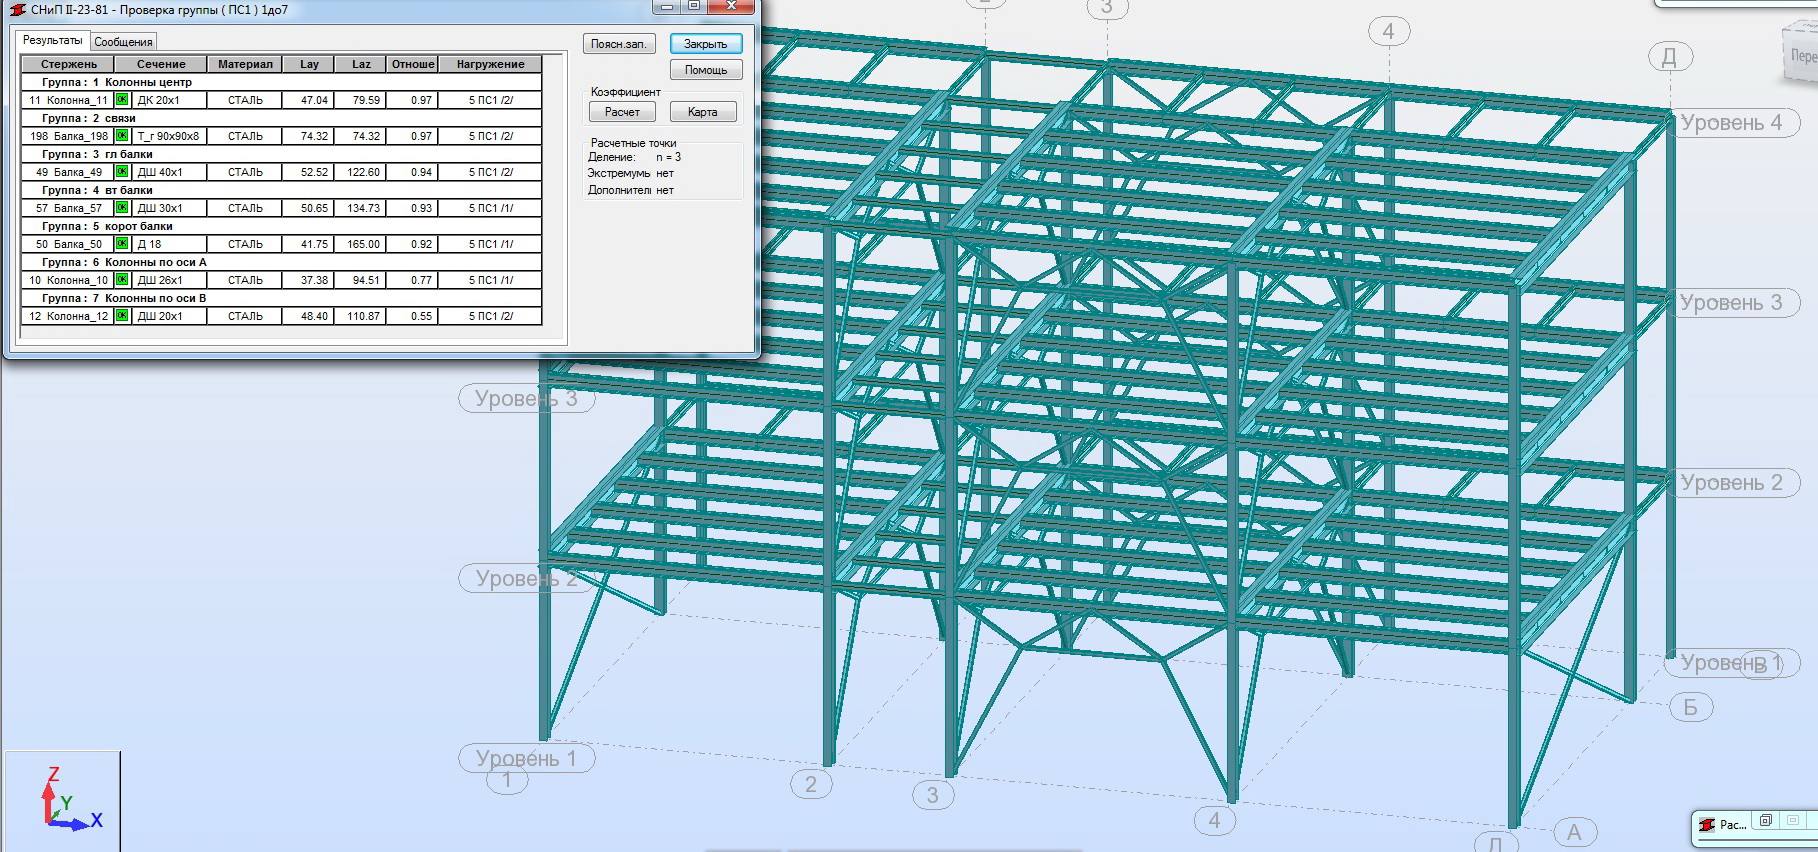Click green OK status icon for Балка_198
Viewport: 1818px width, 852px height.
[122, 136]
